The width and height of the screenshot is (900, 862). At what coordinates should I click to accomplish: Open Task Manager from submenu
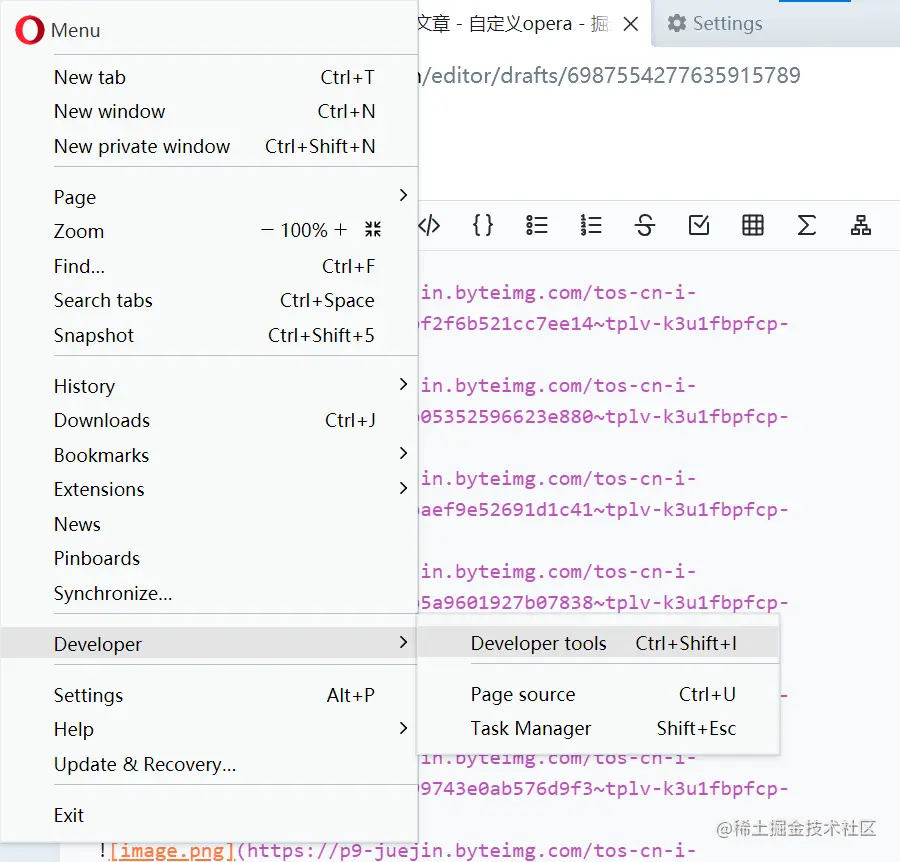(598, 728)
